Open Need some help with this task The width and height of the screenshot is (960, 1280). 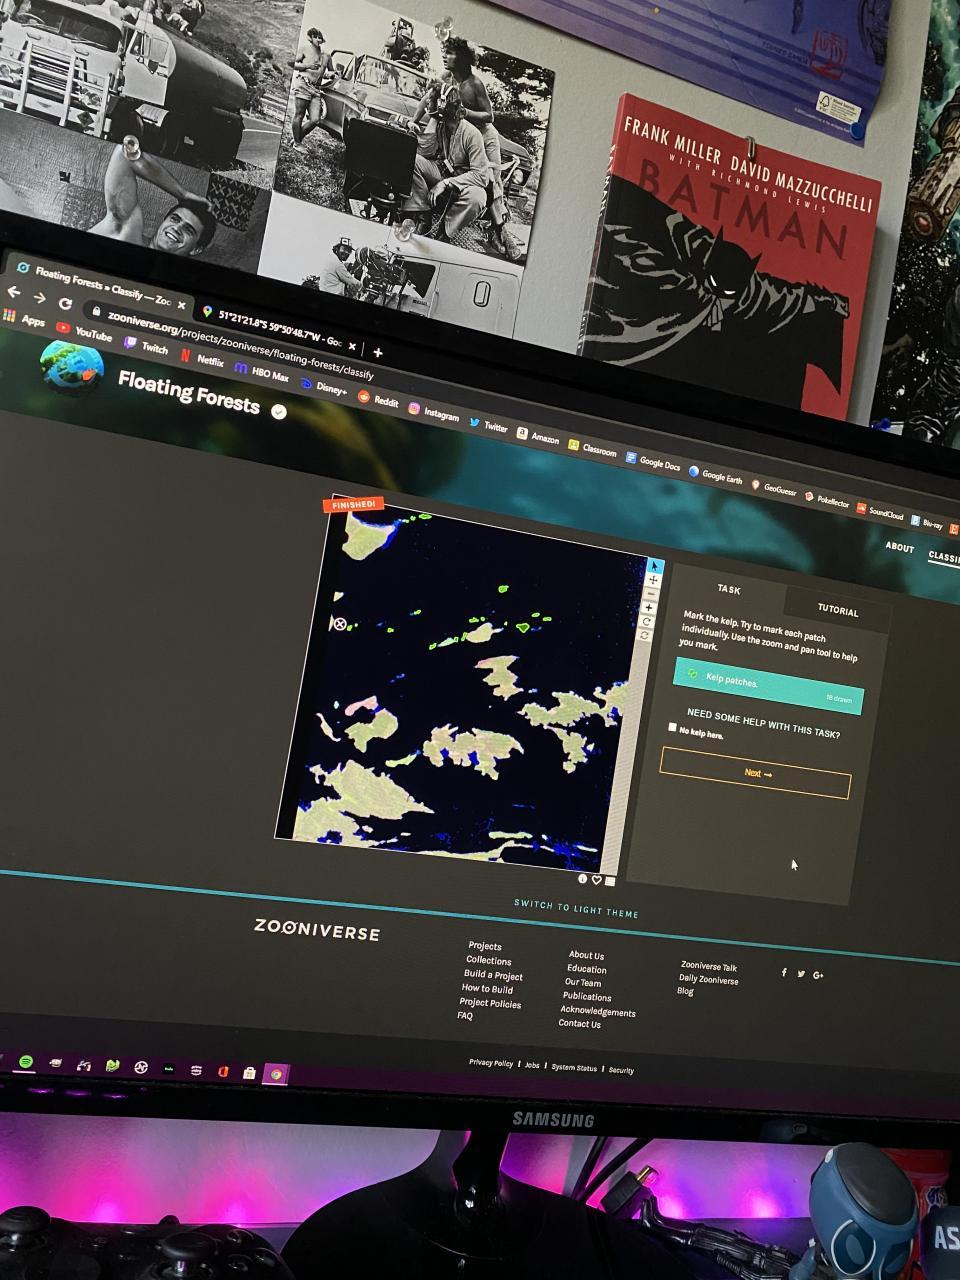click(x=763, y=724)
